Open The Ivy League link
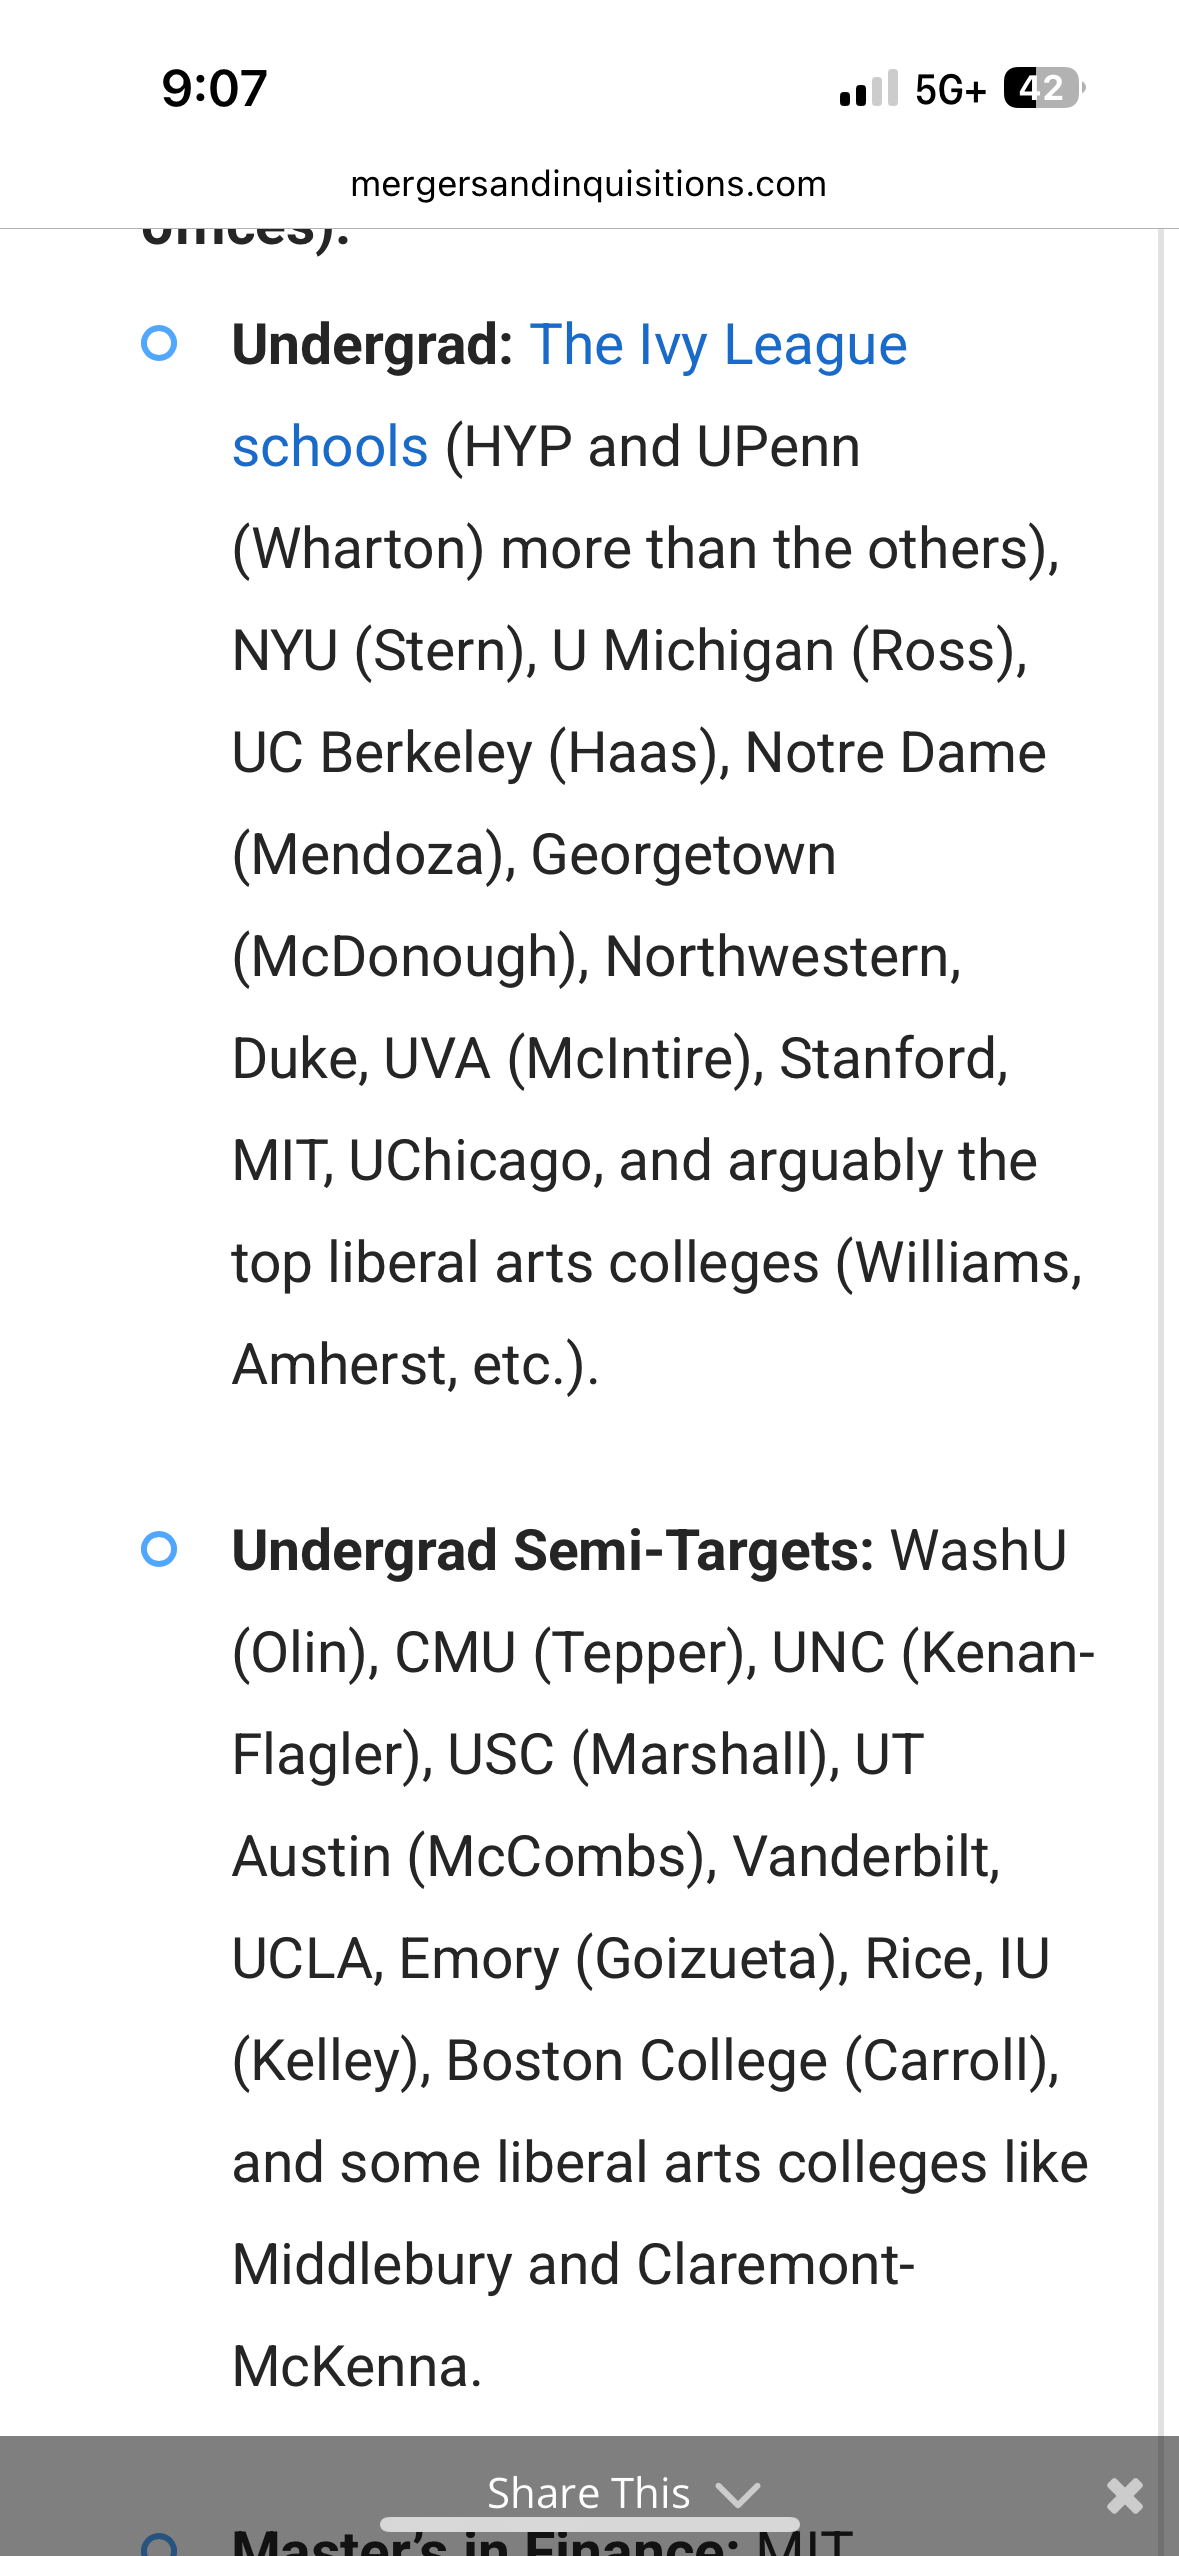This screenshot has width=1179, height=2556. point(718,345)
